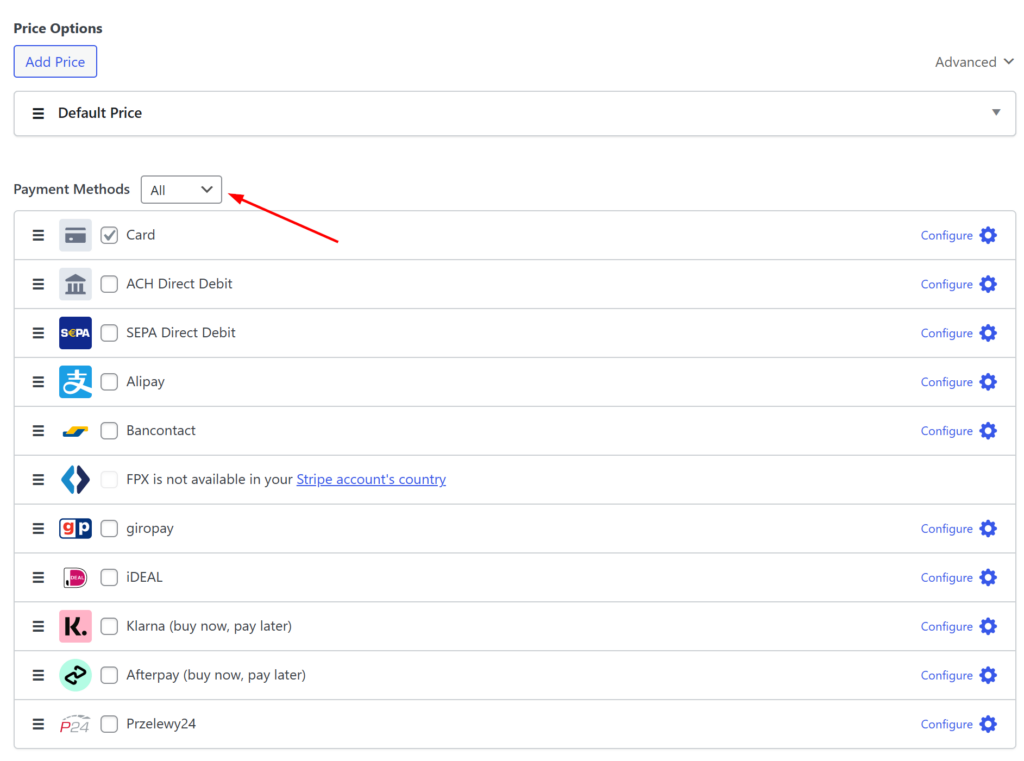Click the ACH Direct Debit bank icon
The width and height of the screenshot is (1024, 761).
pyautogui.click(x=75, y=283)
